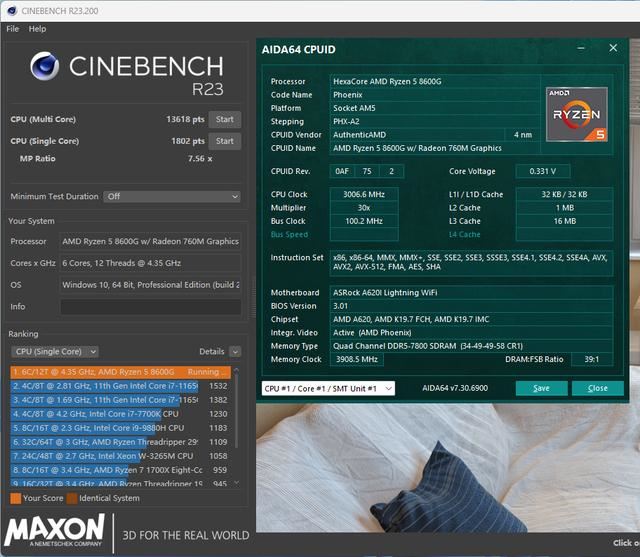Start the CPU Single Core test
640x557 pixels.
225,141
